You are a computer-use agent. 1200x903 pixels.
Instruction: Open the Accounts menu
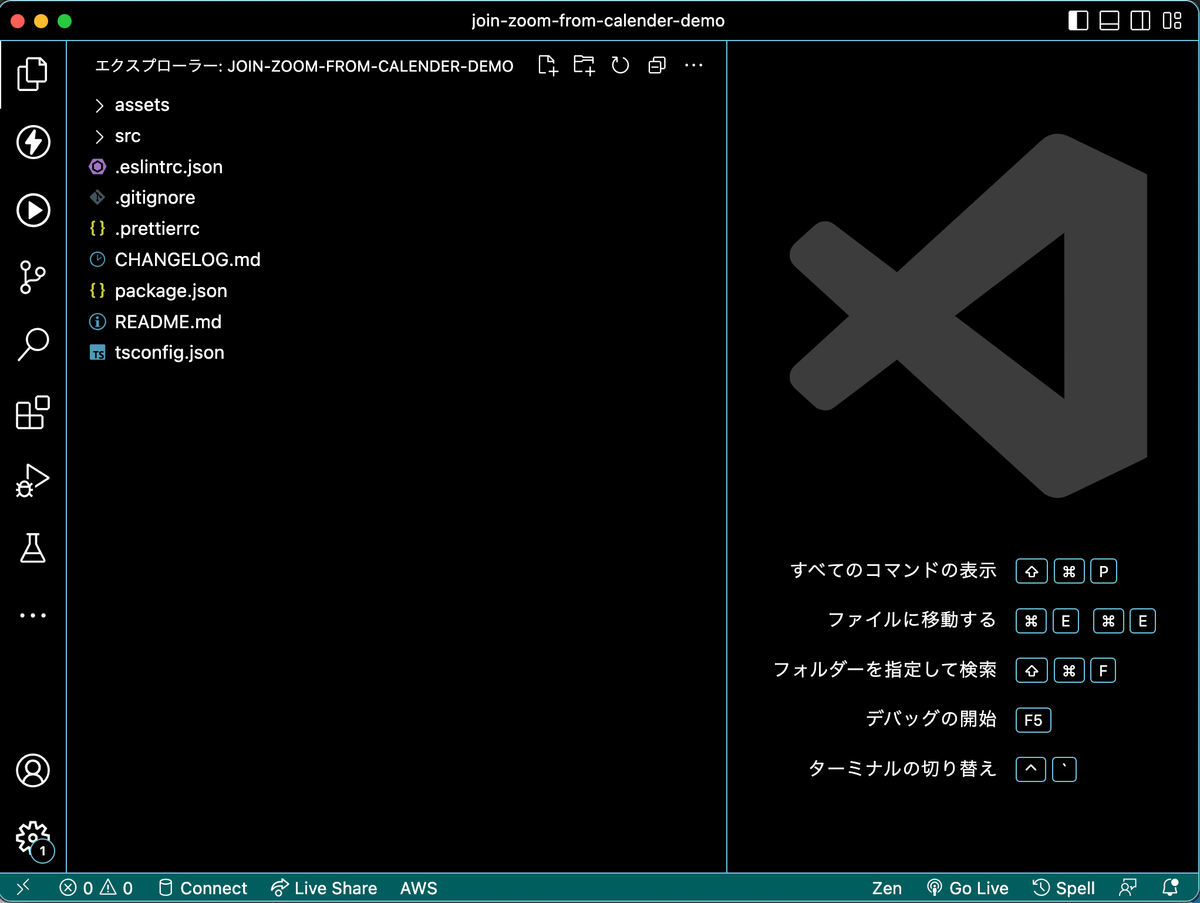click(33, 771)
